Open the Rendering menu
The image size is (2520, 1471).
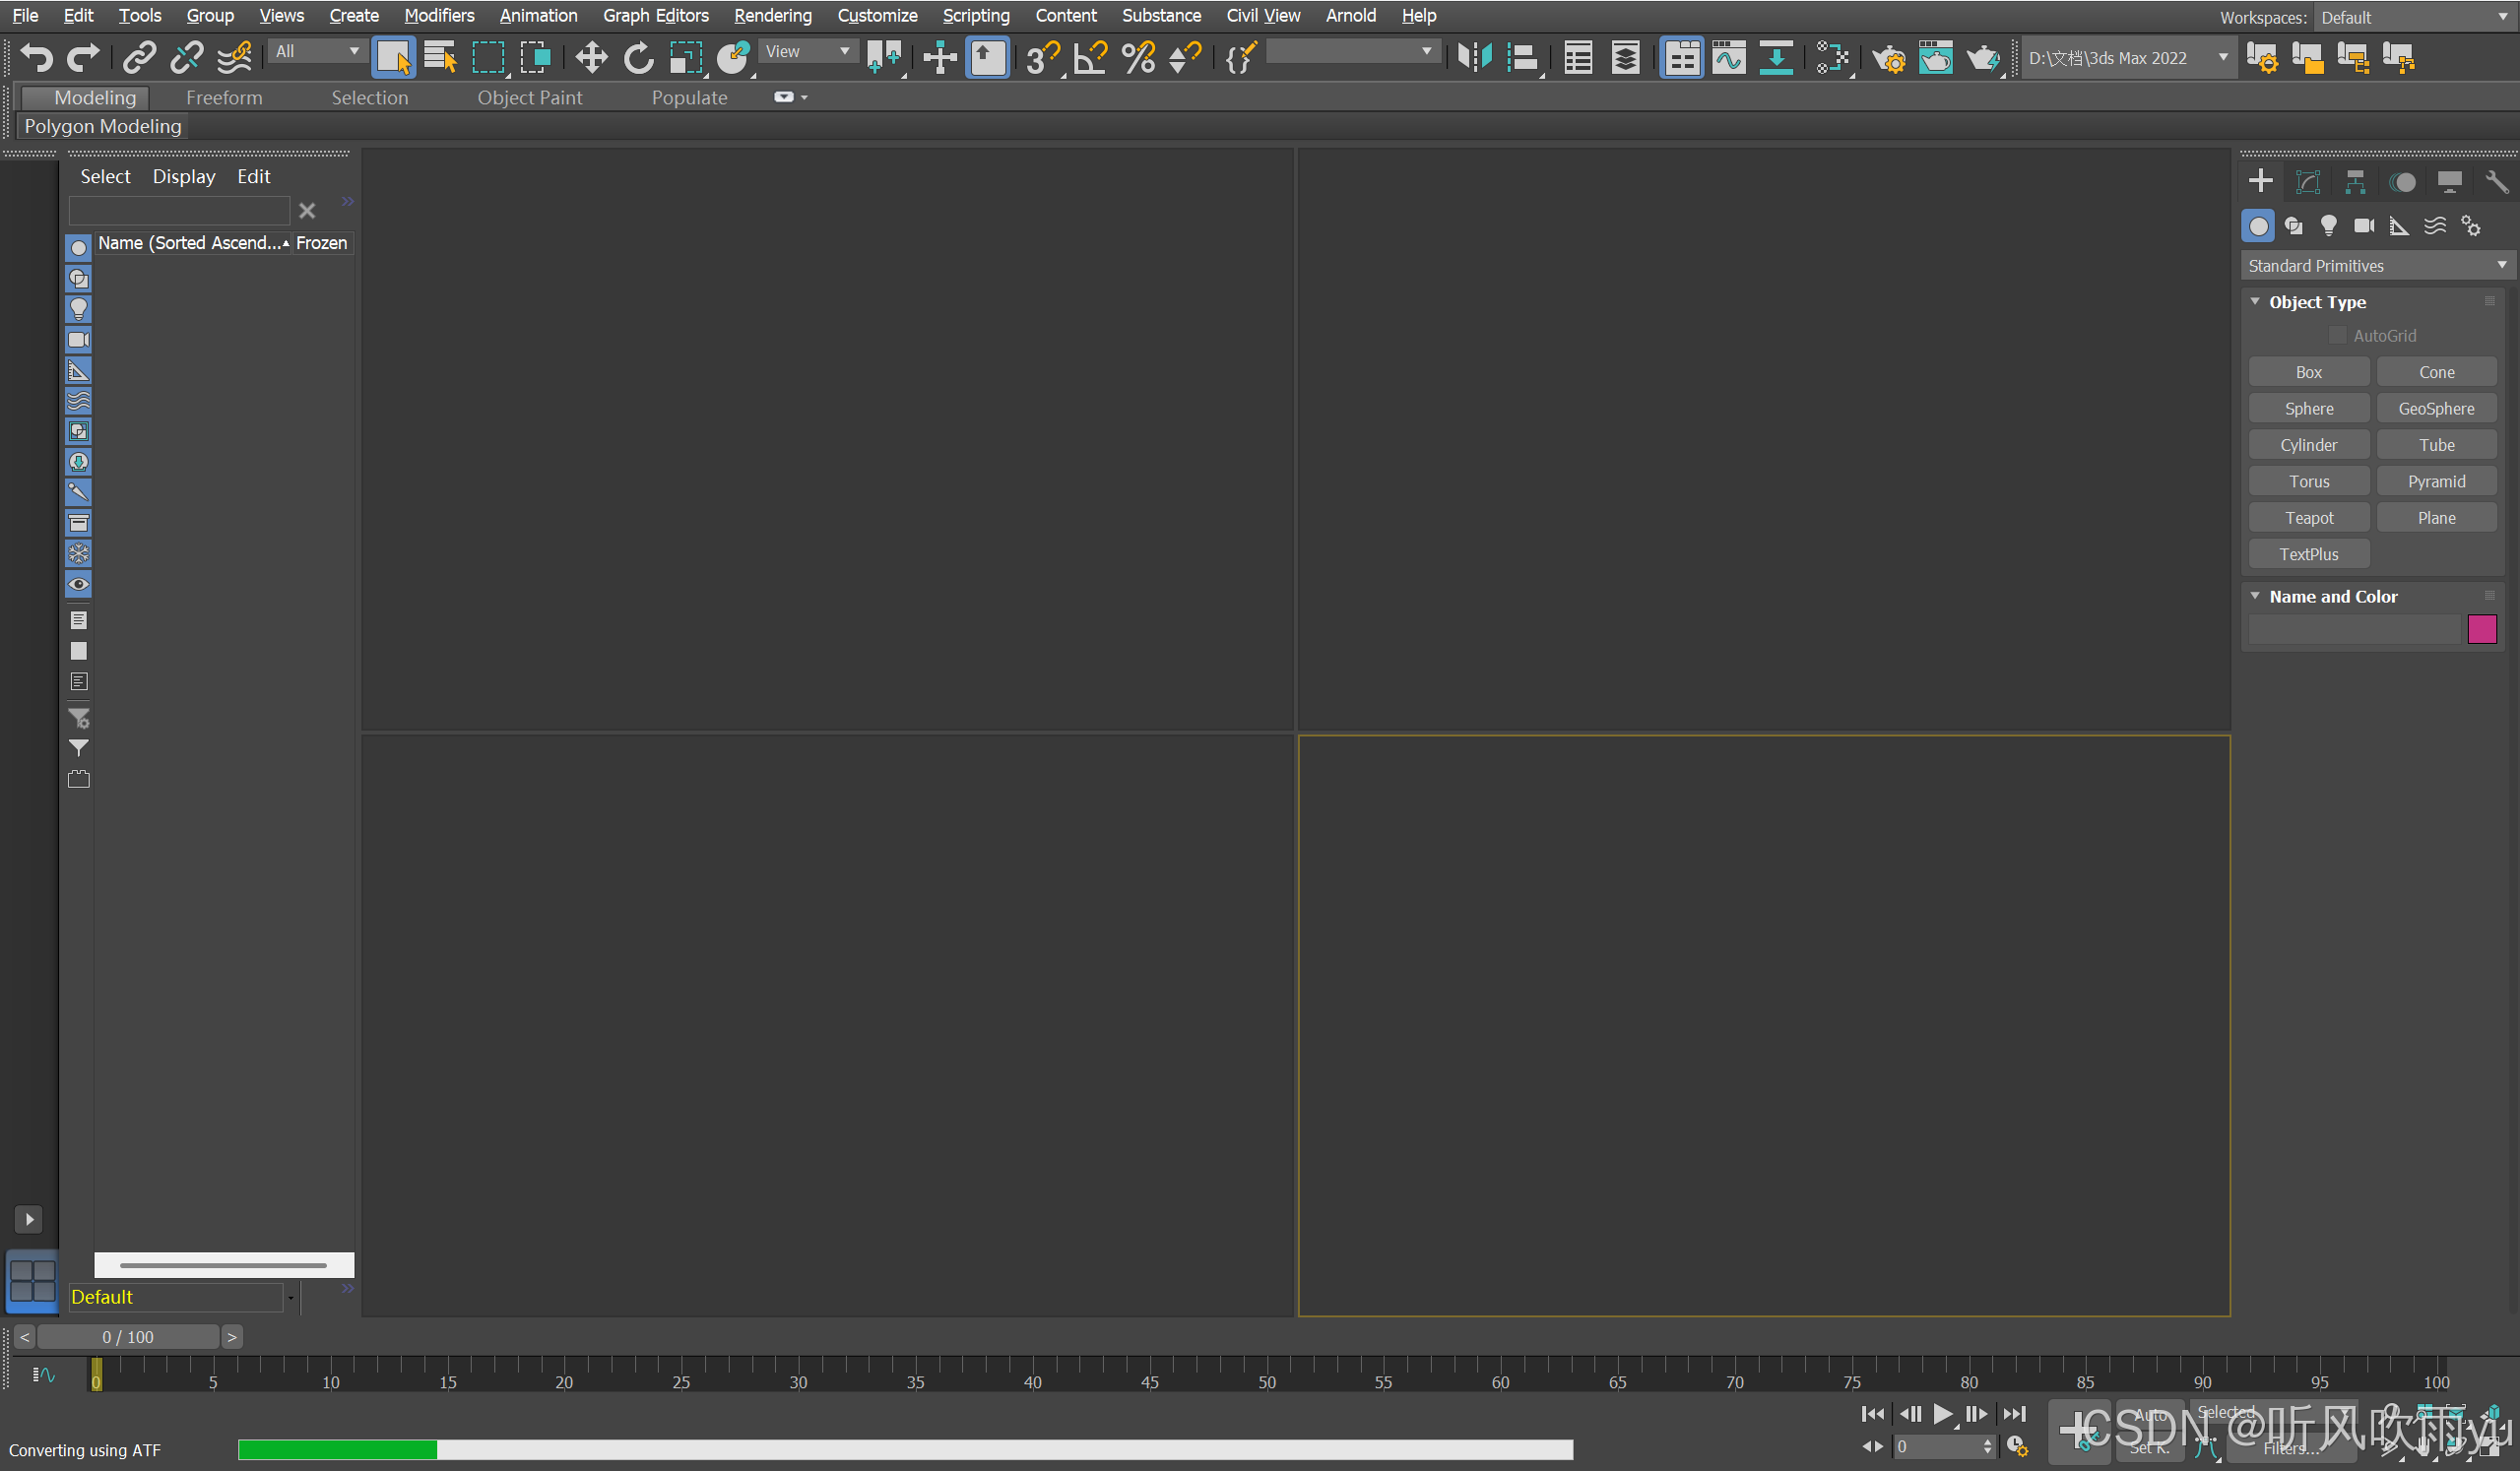pyautogui.click(x=772, y=16)
